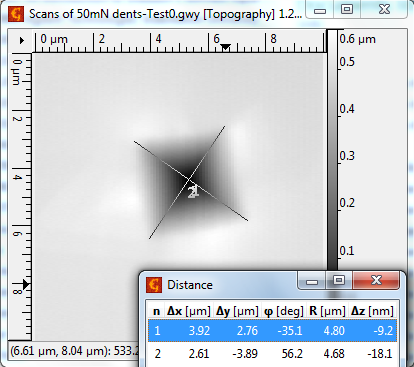Open the data window corner menu arrow
The width and height of the screenshot is (414, 367).
[22, 41]
